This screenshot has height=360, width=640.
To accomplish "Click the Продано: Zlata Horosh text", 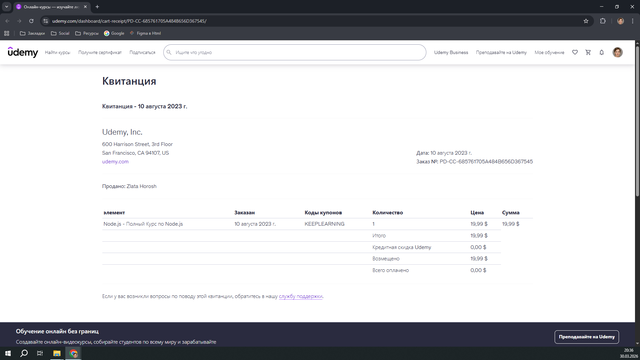I will tap(129, 186).
